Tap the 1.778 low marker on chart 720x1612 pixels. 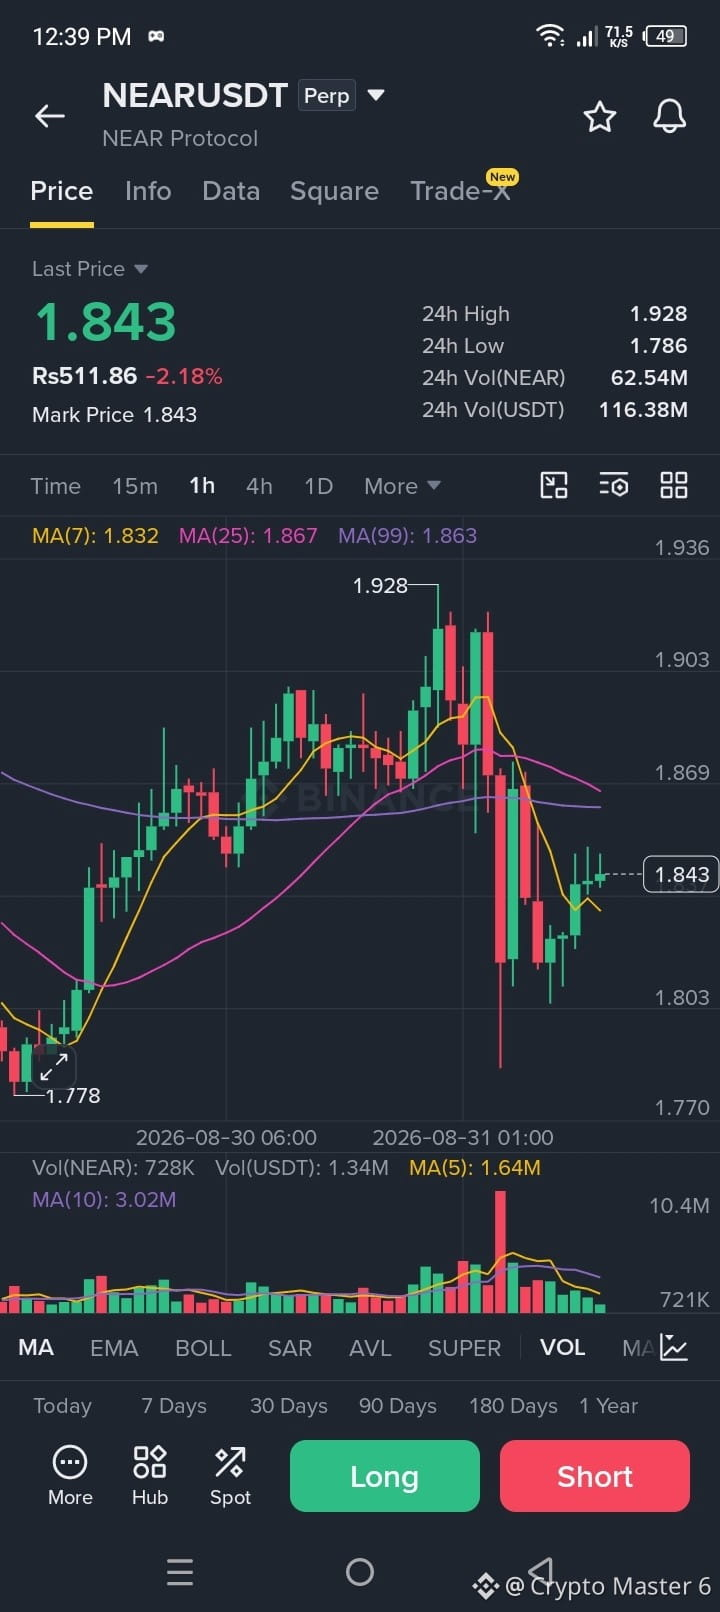(x=73, y=1095)
